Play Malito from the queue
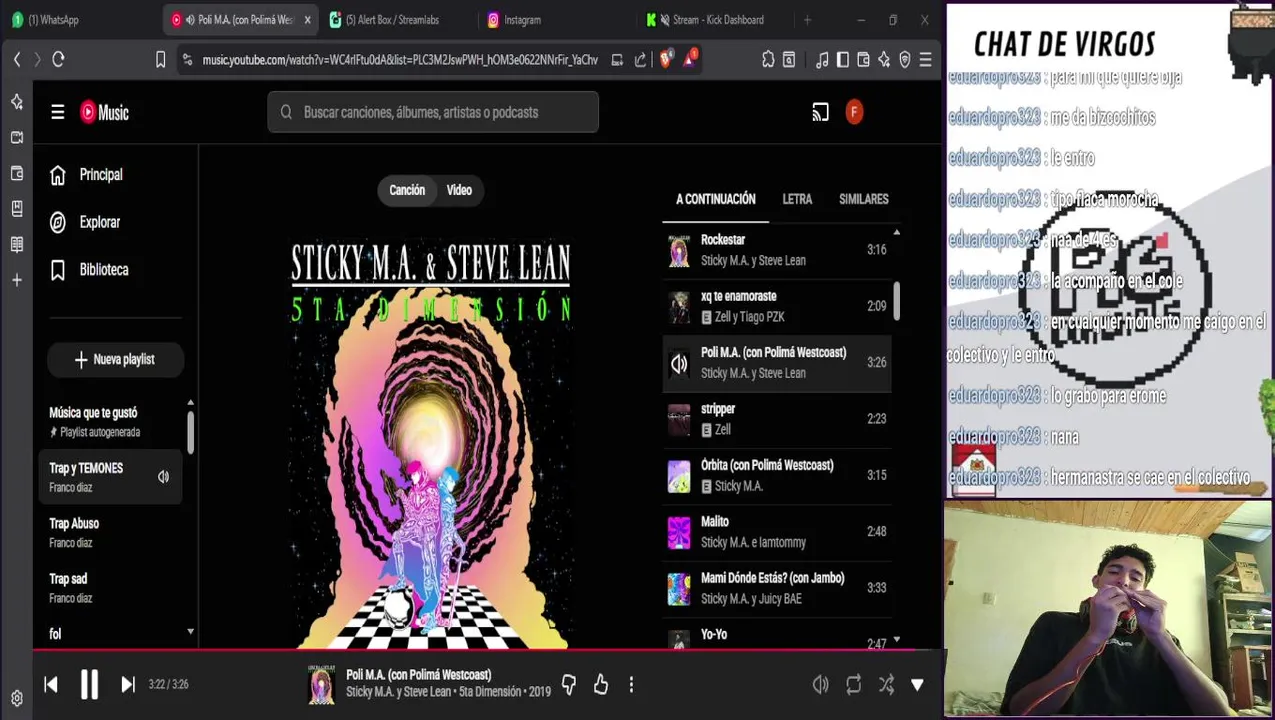 [x=777, y=532]
